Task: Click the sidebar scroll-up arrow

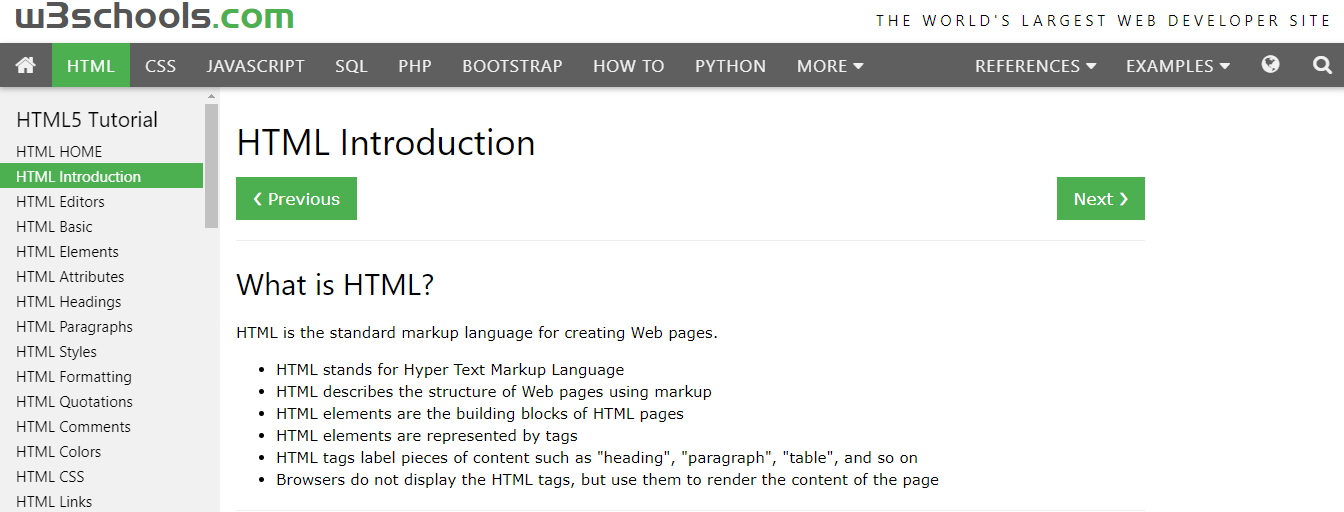Action: (211, 96)
